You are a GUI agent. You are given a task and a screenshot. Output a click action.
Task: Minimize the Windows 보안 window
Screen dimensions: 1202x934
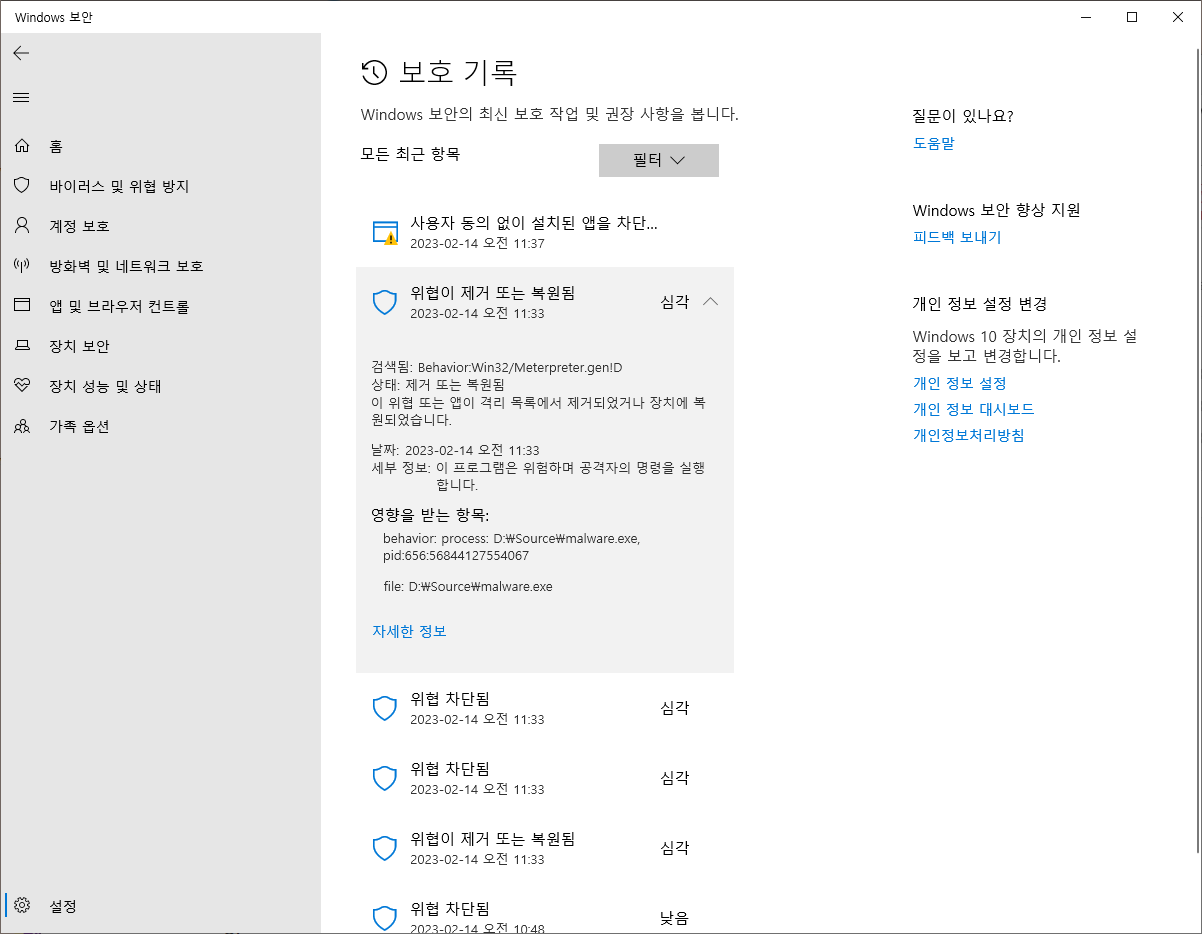1086,17
